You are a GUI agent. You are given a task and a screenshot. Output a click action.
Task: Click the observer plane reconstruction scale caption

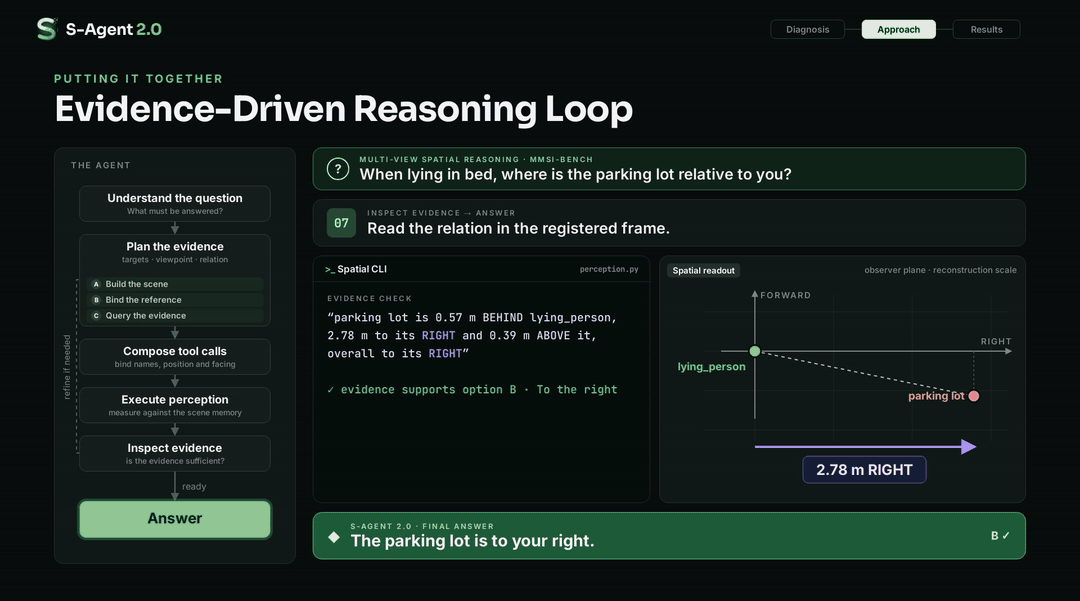(940, 270)
